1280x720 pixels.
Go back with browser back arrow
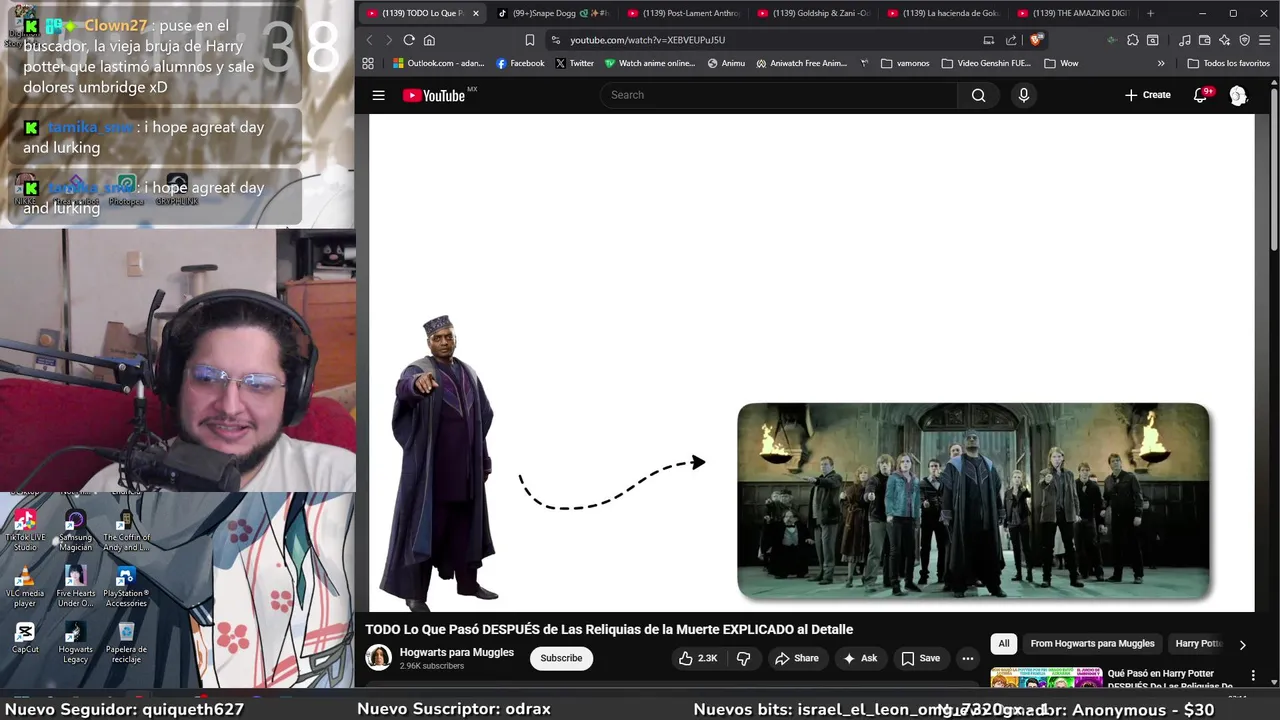(369, 40)
